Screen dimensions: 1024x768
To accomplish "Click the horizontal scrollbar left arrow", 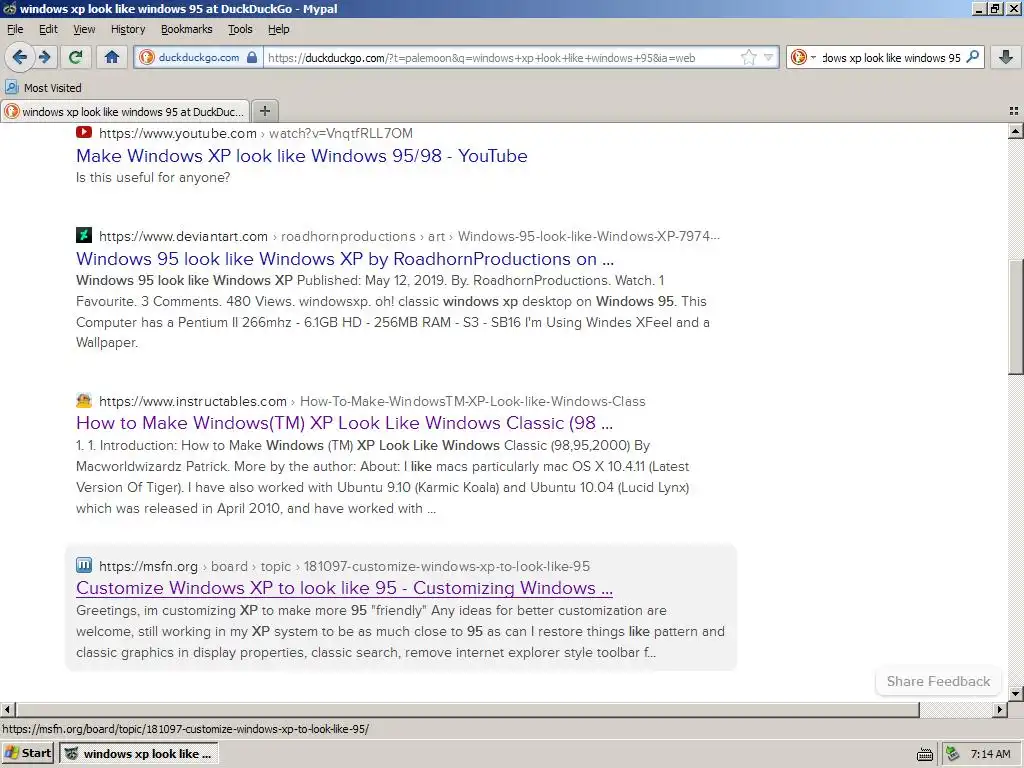I will coord(7,709).
